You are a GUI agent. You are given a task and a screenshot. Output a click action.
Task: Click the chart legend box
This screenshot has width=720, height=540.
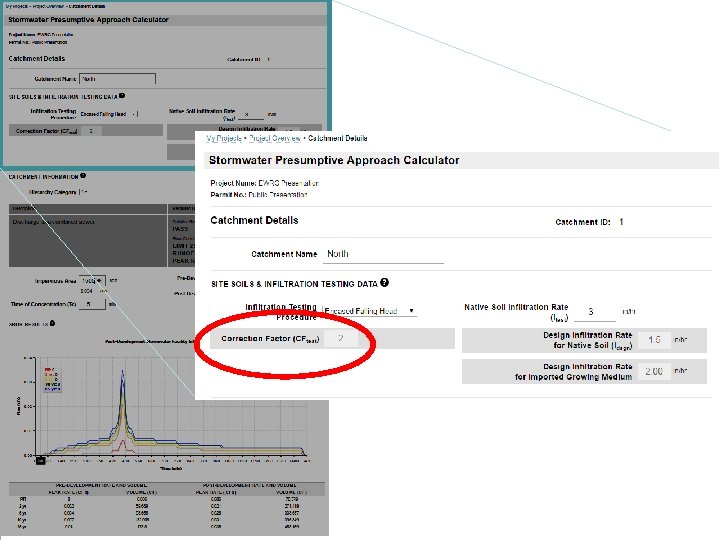pos(52,379)
